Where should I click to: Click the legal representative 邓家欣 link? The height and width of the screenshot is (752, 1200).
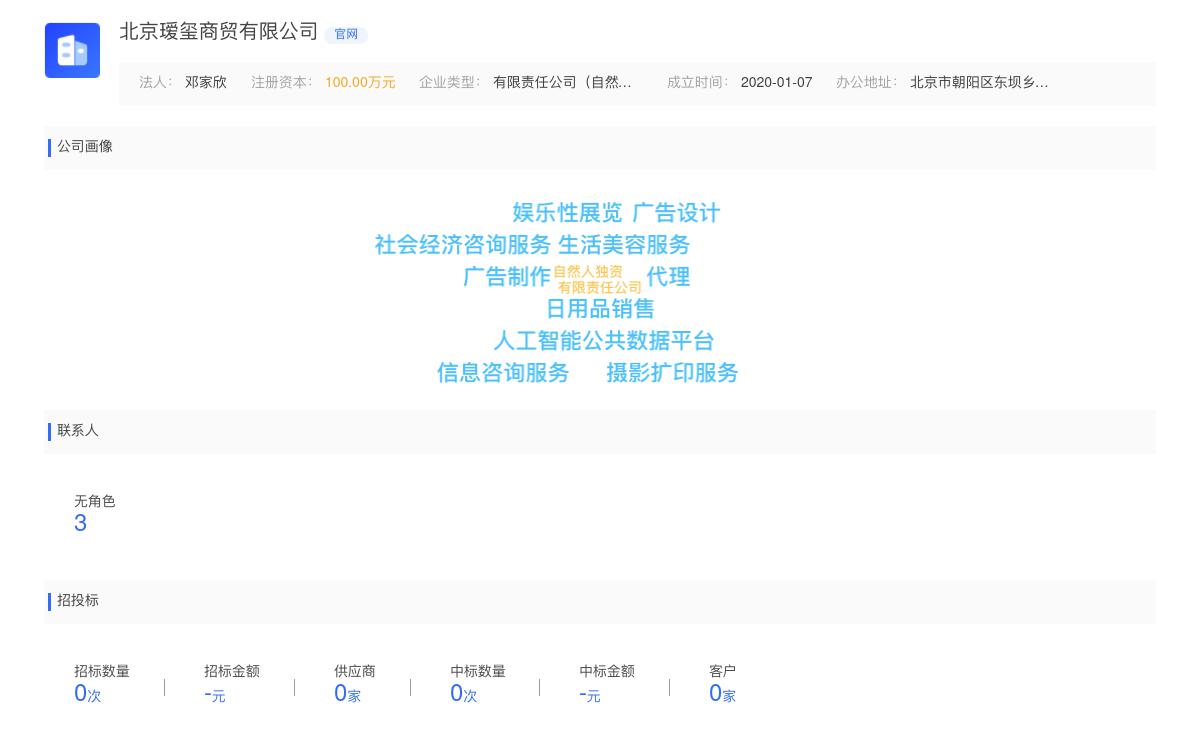(x=206, y=82)
